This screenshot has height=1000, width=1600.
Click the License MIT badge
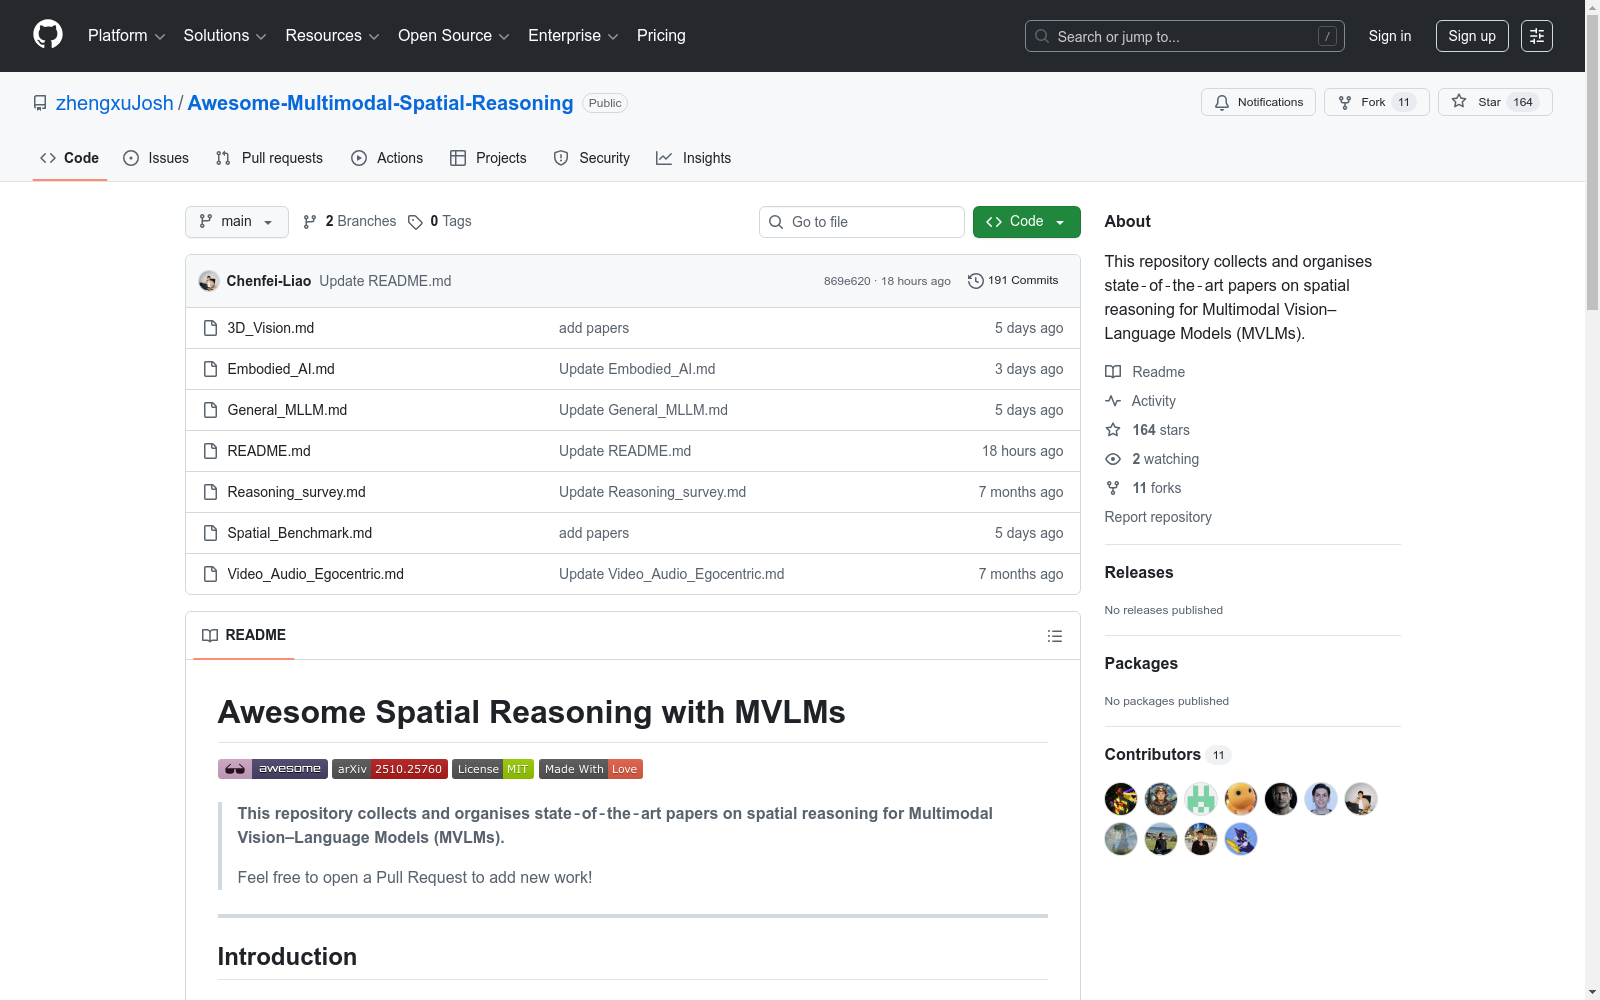pos(493,769)
